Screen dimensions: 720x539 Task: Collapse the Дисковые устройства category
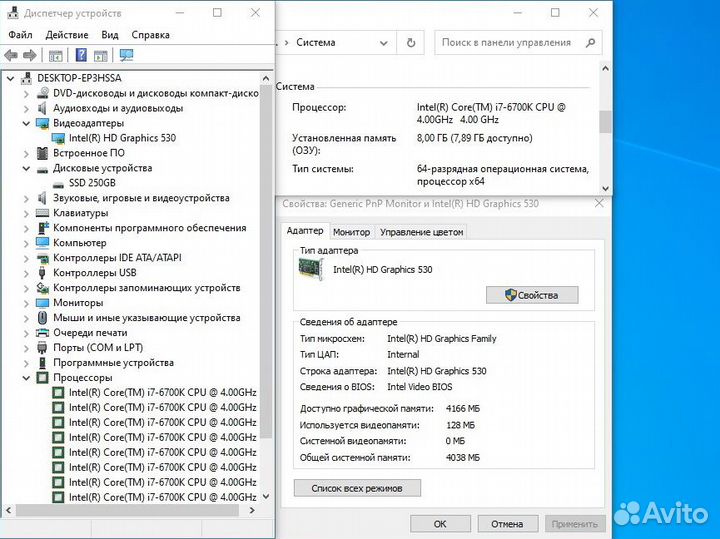click(x=26, y=168)
